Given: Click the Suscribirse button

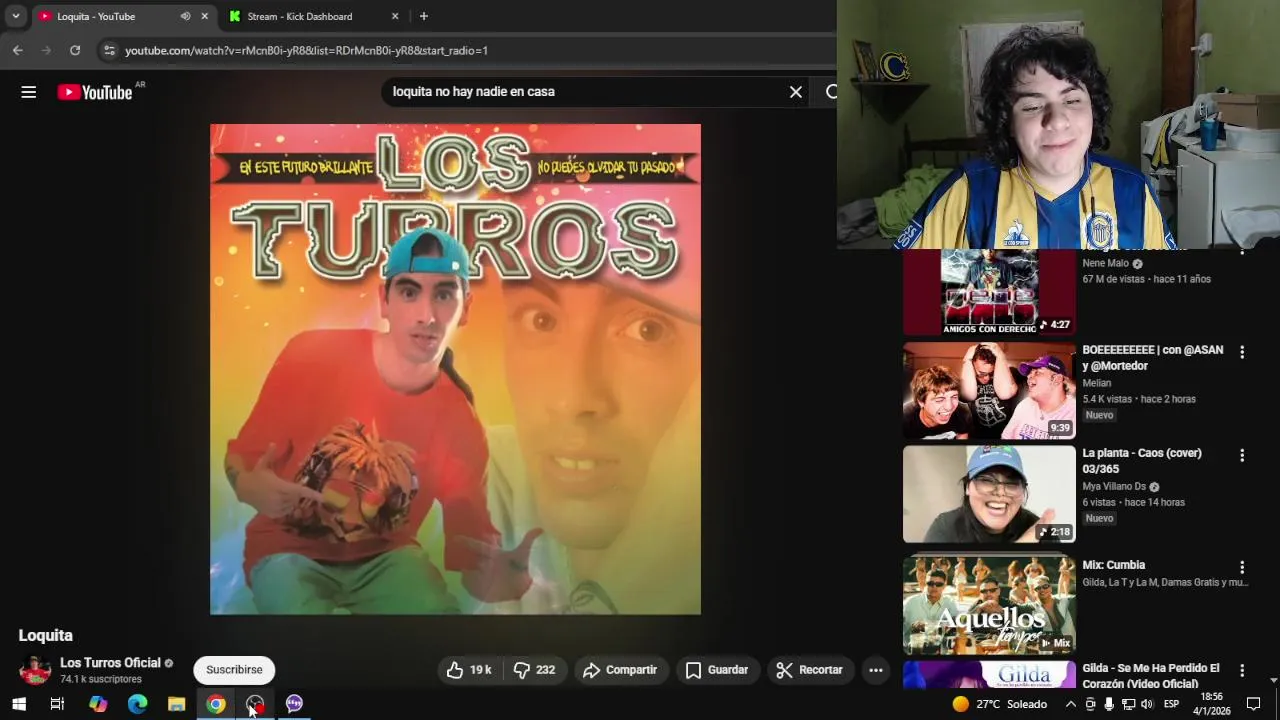Looking at the screenshot, I should coord(234,670).
